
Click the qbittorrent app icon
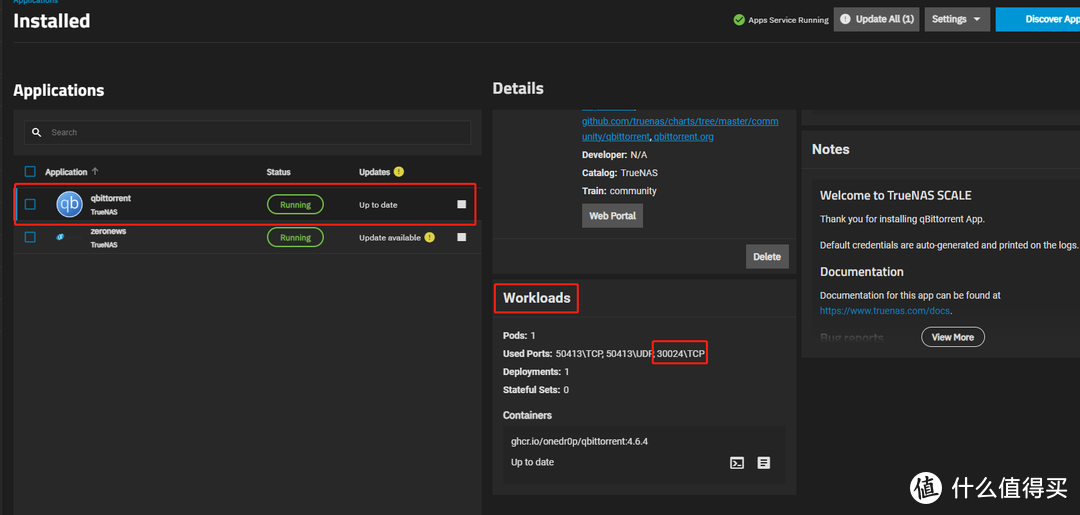[x=69, y=204]
